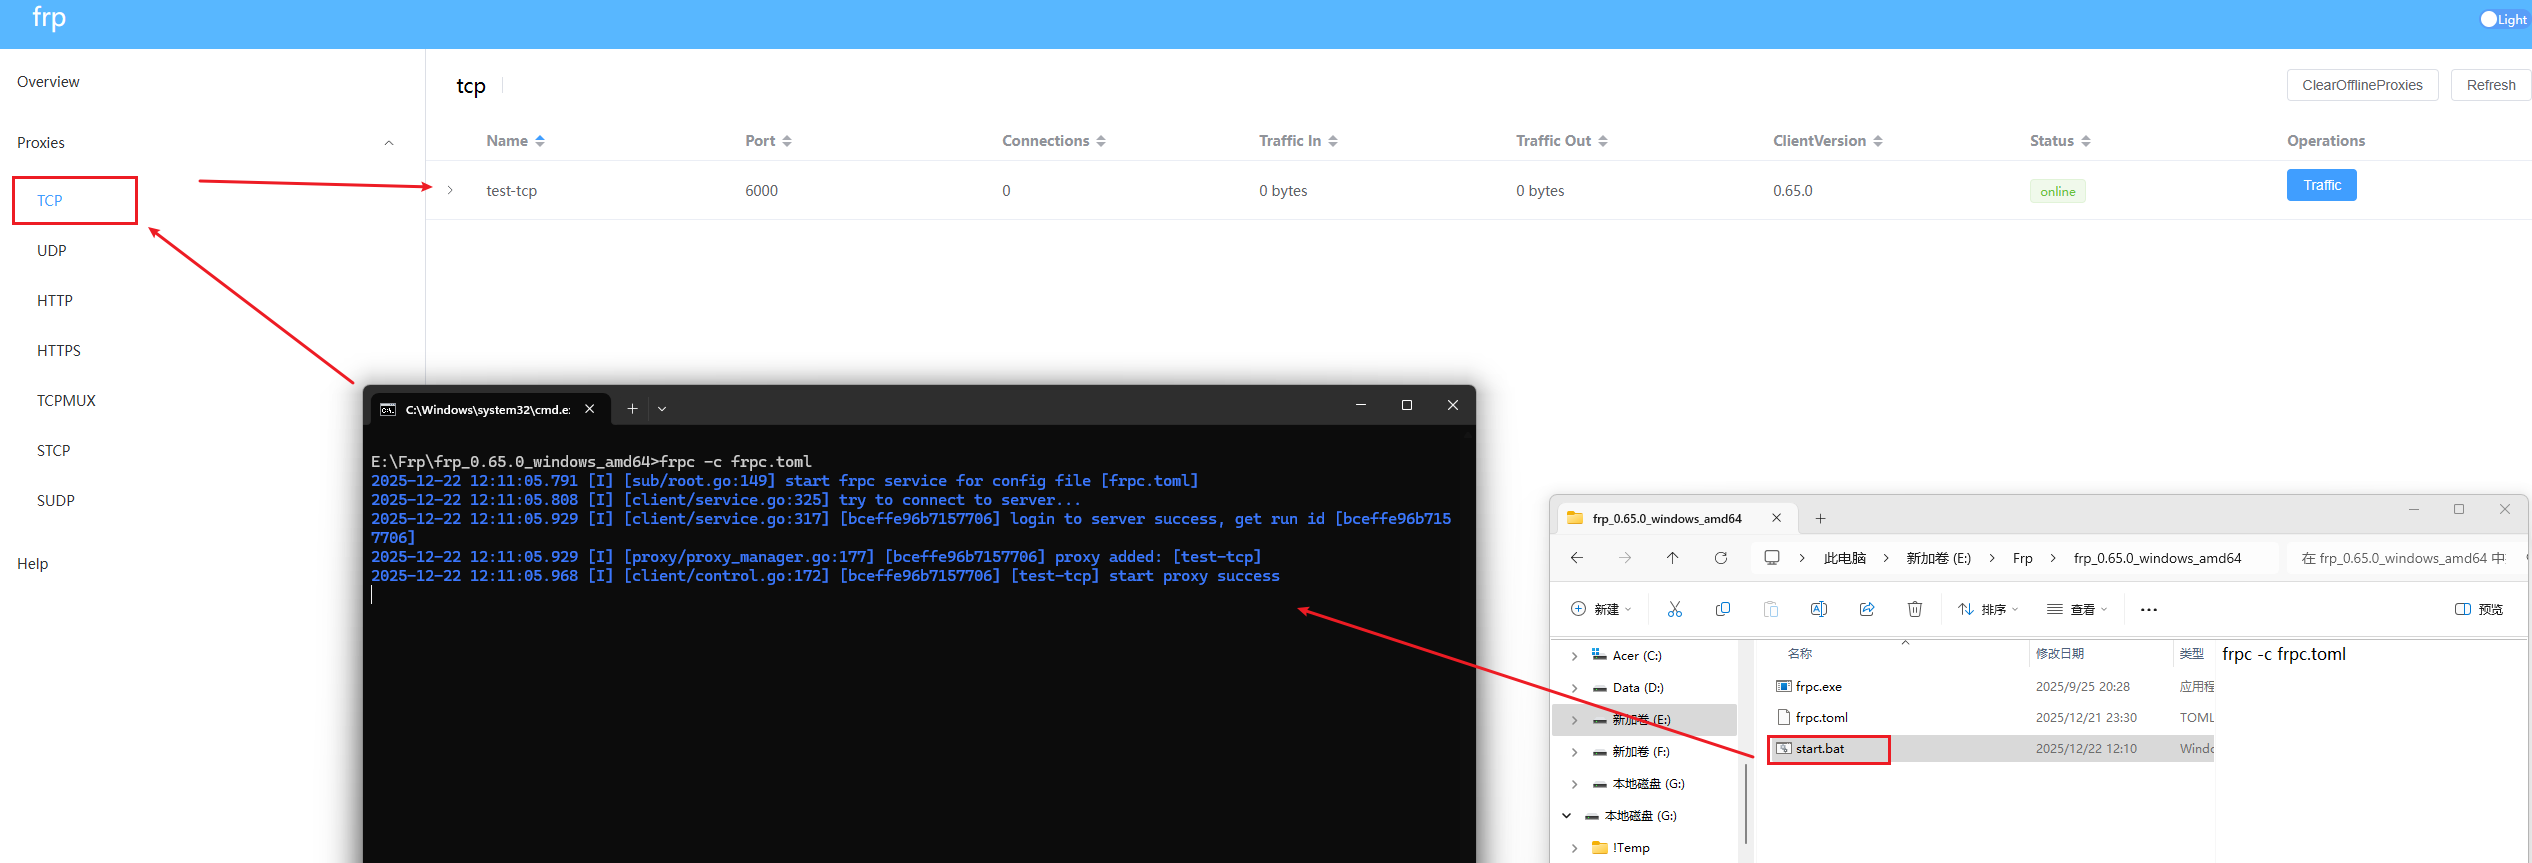Collapse the Proxies sidebar section
The width and height of the screenshot is (2532, 863).
click(x=389, y=143)
